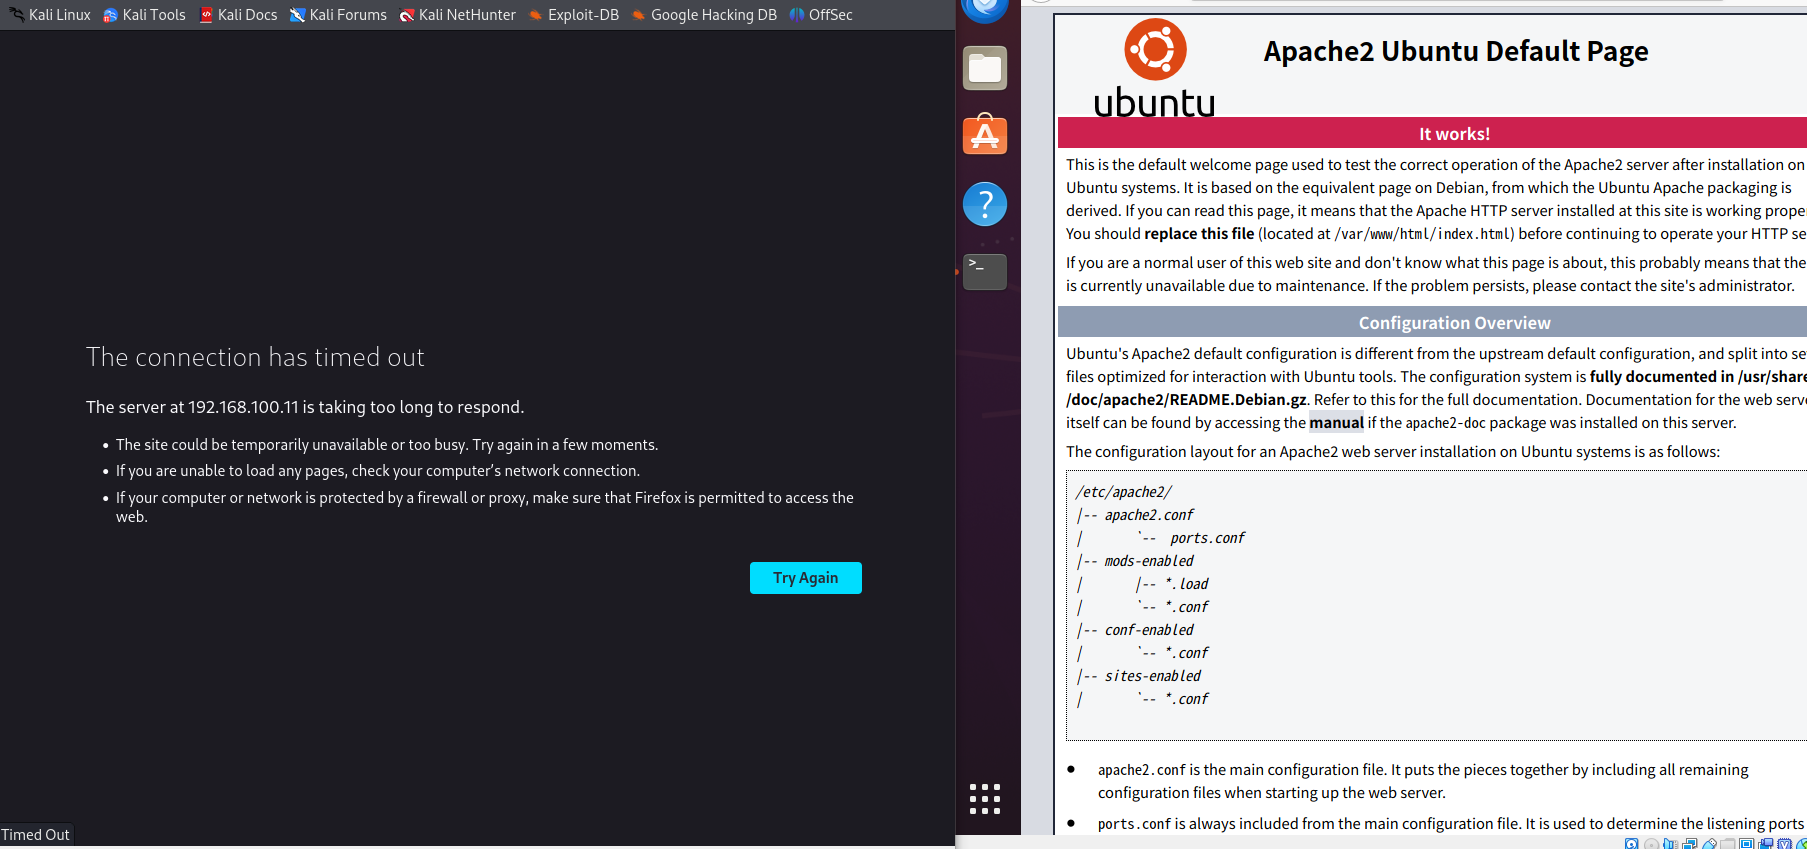The width and height of the screenshot is (1807, 849).
Task: Click 'mods-enabled' in the config tree
Action: click(1149, 561)
